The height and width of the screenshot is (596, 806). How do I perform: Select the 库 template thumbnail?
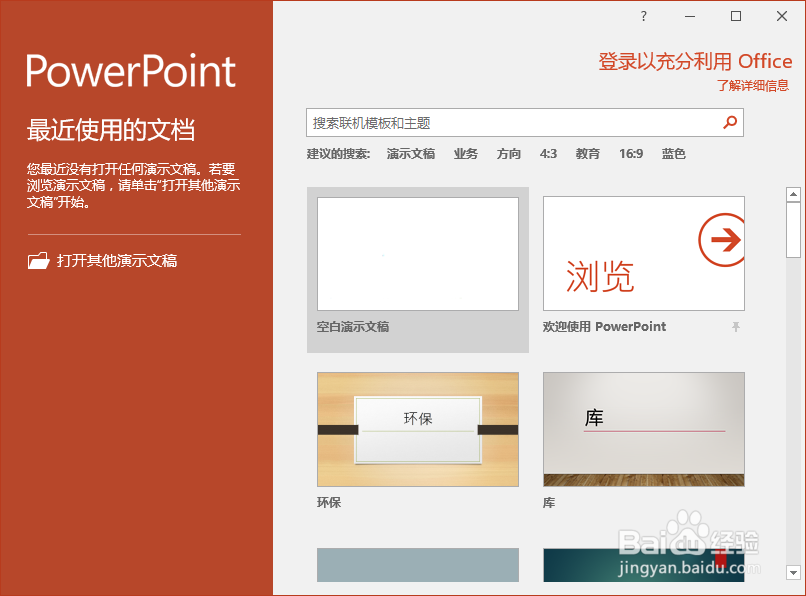tap(644, 429)
